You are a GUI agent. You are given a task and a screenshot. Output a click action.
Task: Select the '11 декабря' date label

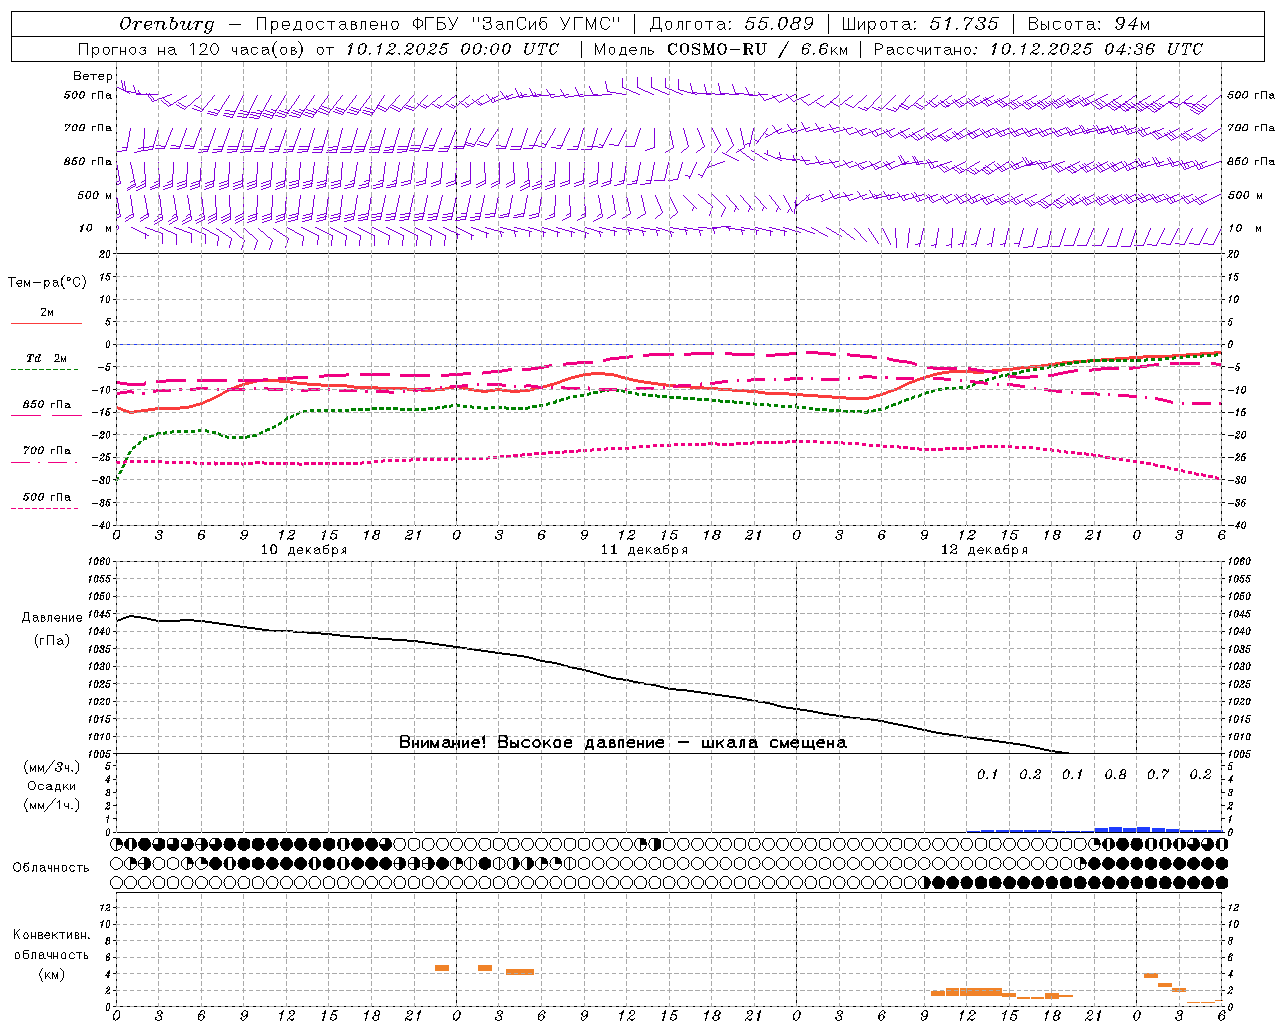644,550
